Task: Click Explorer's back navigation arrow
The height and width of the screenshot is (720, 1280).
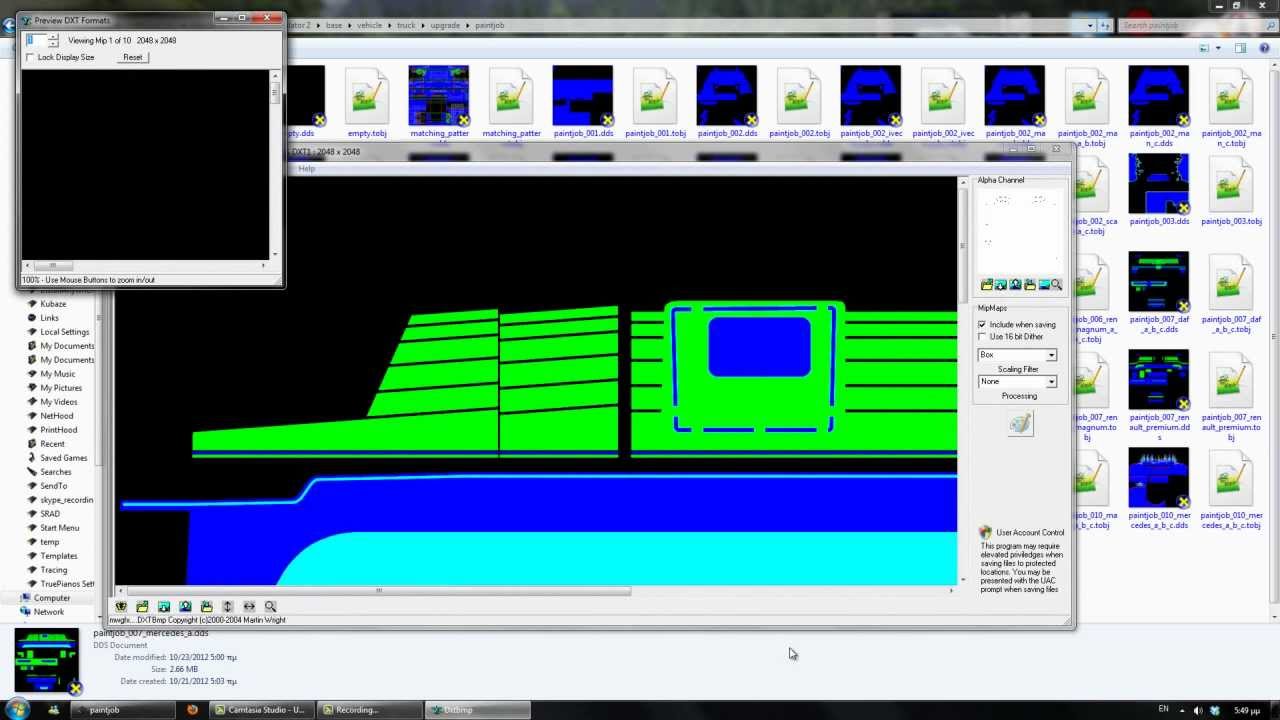Action: (x=9, y=25)
